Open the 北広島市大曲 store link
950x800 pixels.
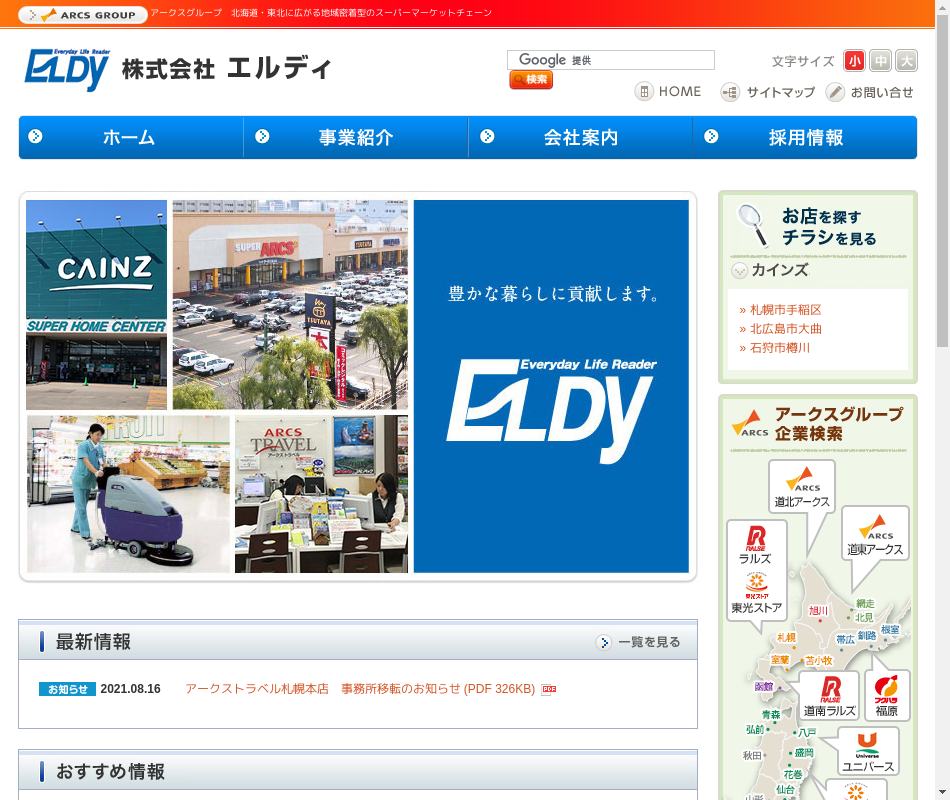(785, 328)
